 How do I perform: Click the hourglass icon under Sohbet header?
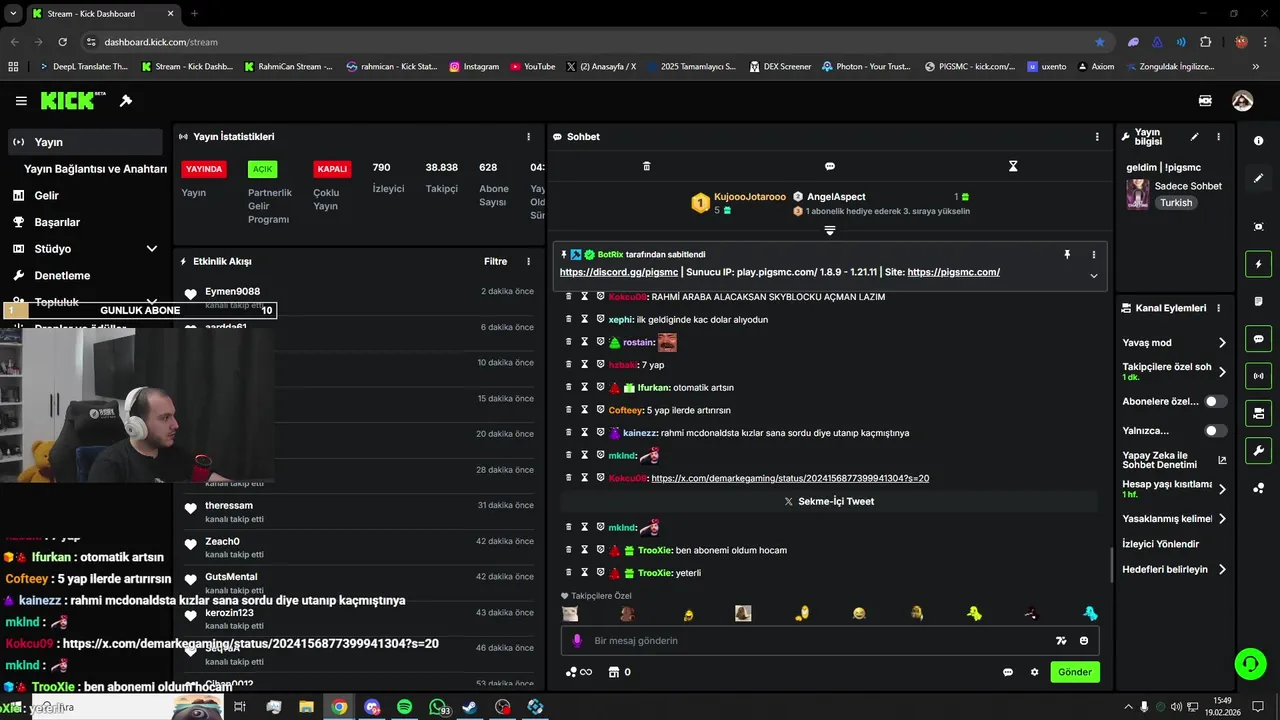pyautogui.click(x=1013, y=166)
